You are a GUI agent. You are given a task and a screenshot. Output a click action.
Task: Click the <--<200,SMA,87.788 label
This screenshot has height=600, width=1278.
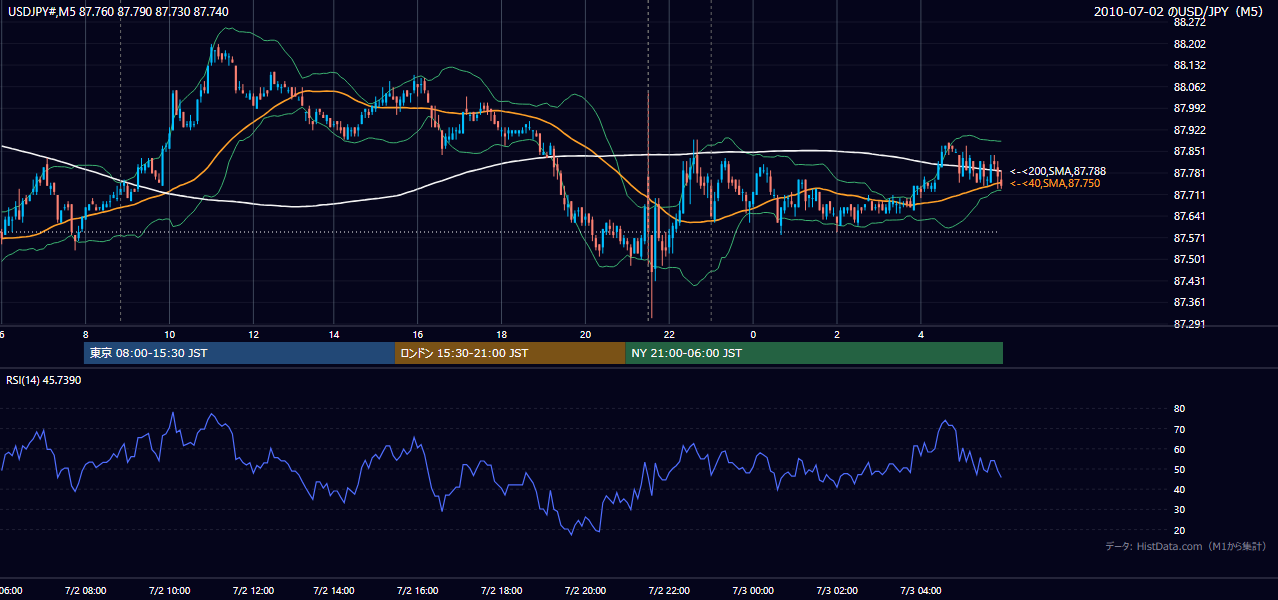point(1057,172)
